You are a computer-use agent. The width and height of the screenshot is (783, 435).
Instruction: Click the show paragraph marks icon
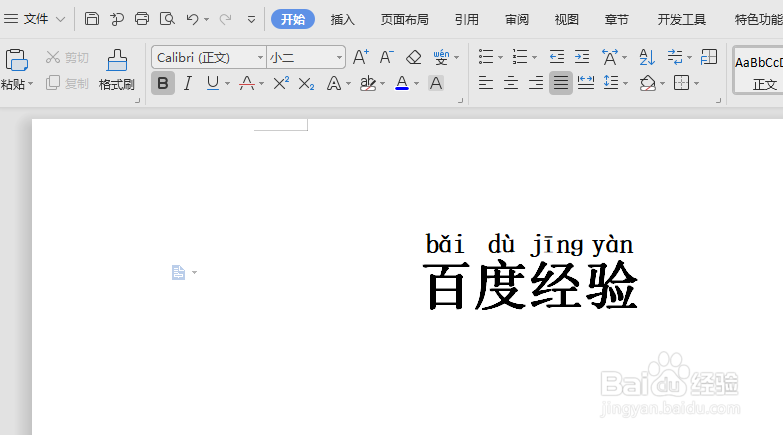tap(675, 57)
